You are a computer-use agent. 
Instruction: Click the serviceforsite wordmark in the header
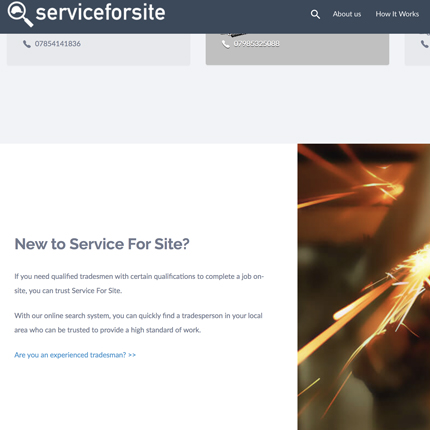click(100, 12)
